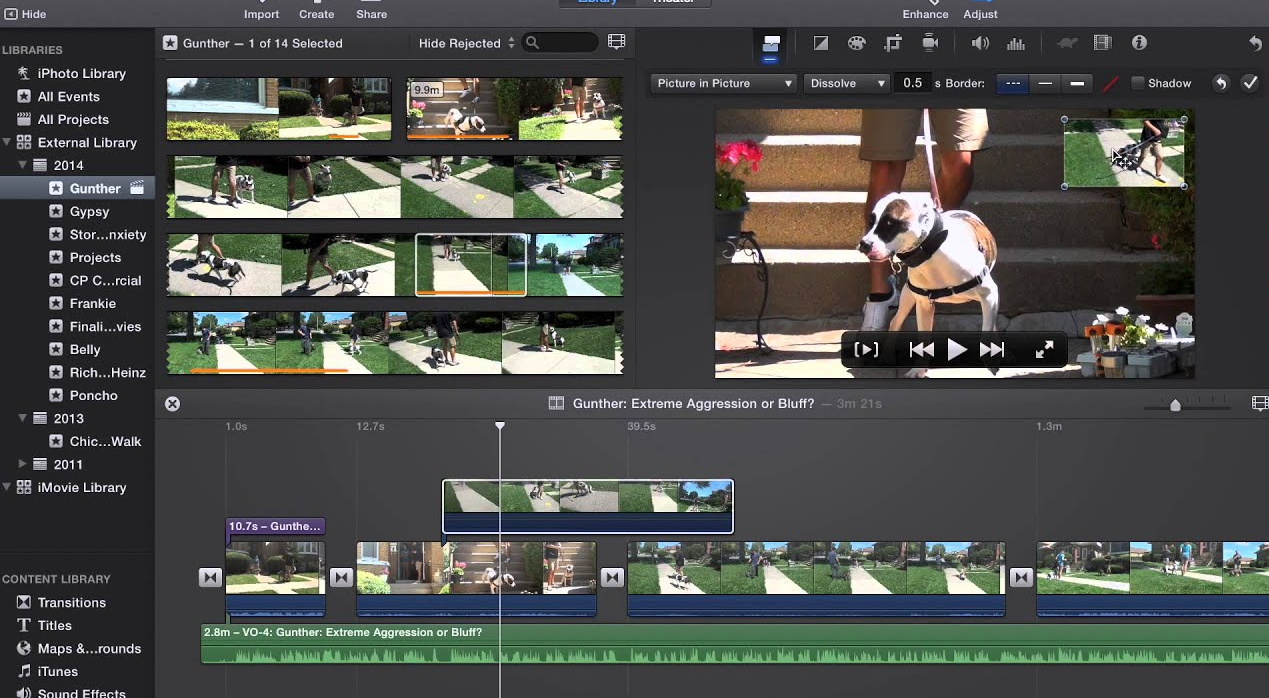Collapse the 2014 folder in libraries
Image resolution: width=1269 pixels, height=698 pixels.
pyautogui.click(x=23, y=165)
